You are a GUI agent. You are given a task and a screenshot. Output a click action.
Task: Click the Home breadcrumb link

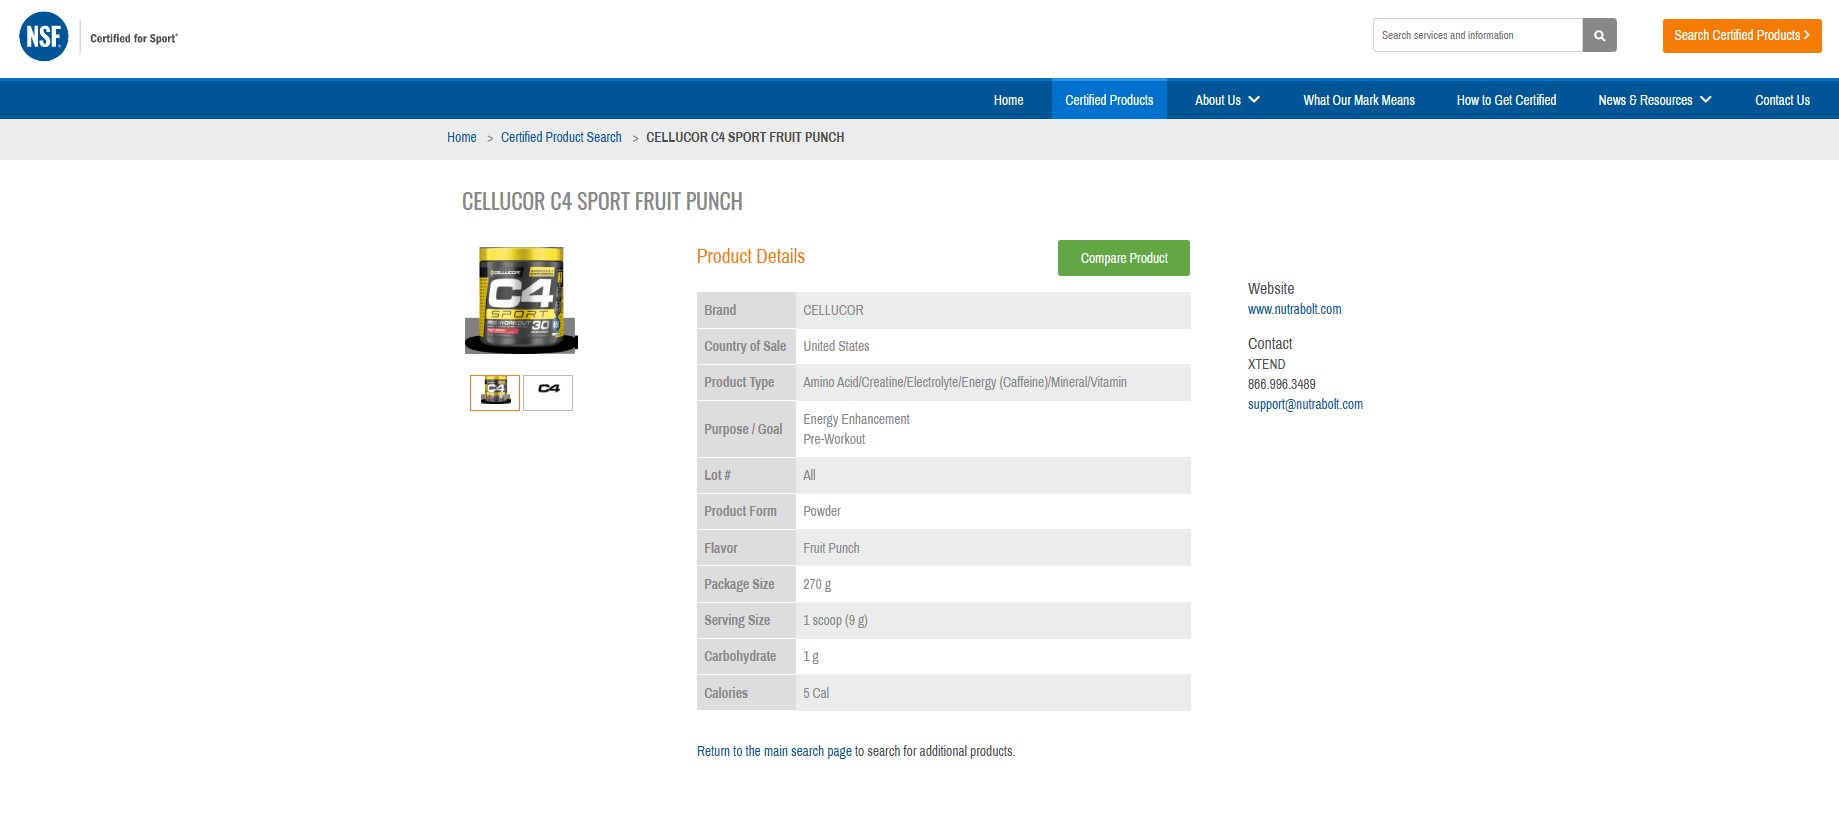(x=461, y=137)
